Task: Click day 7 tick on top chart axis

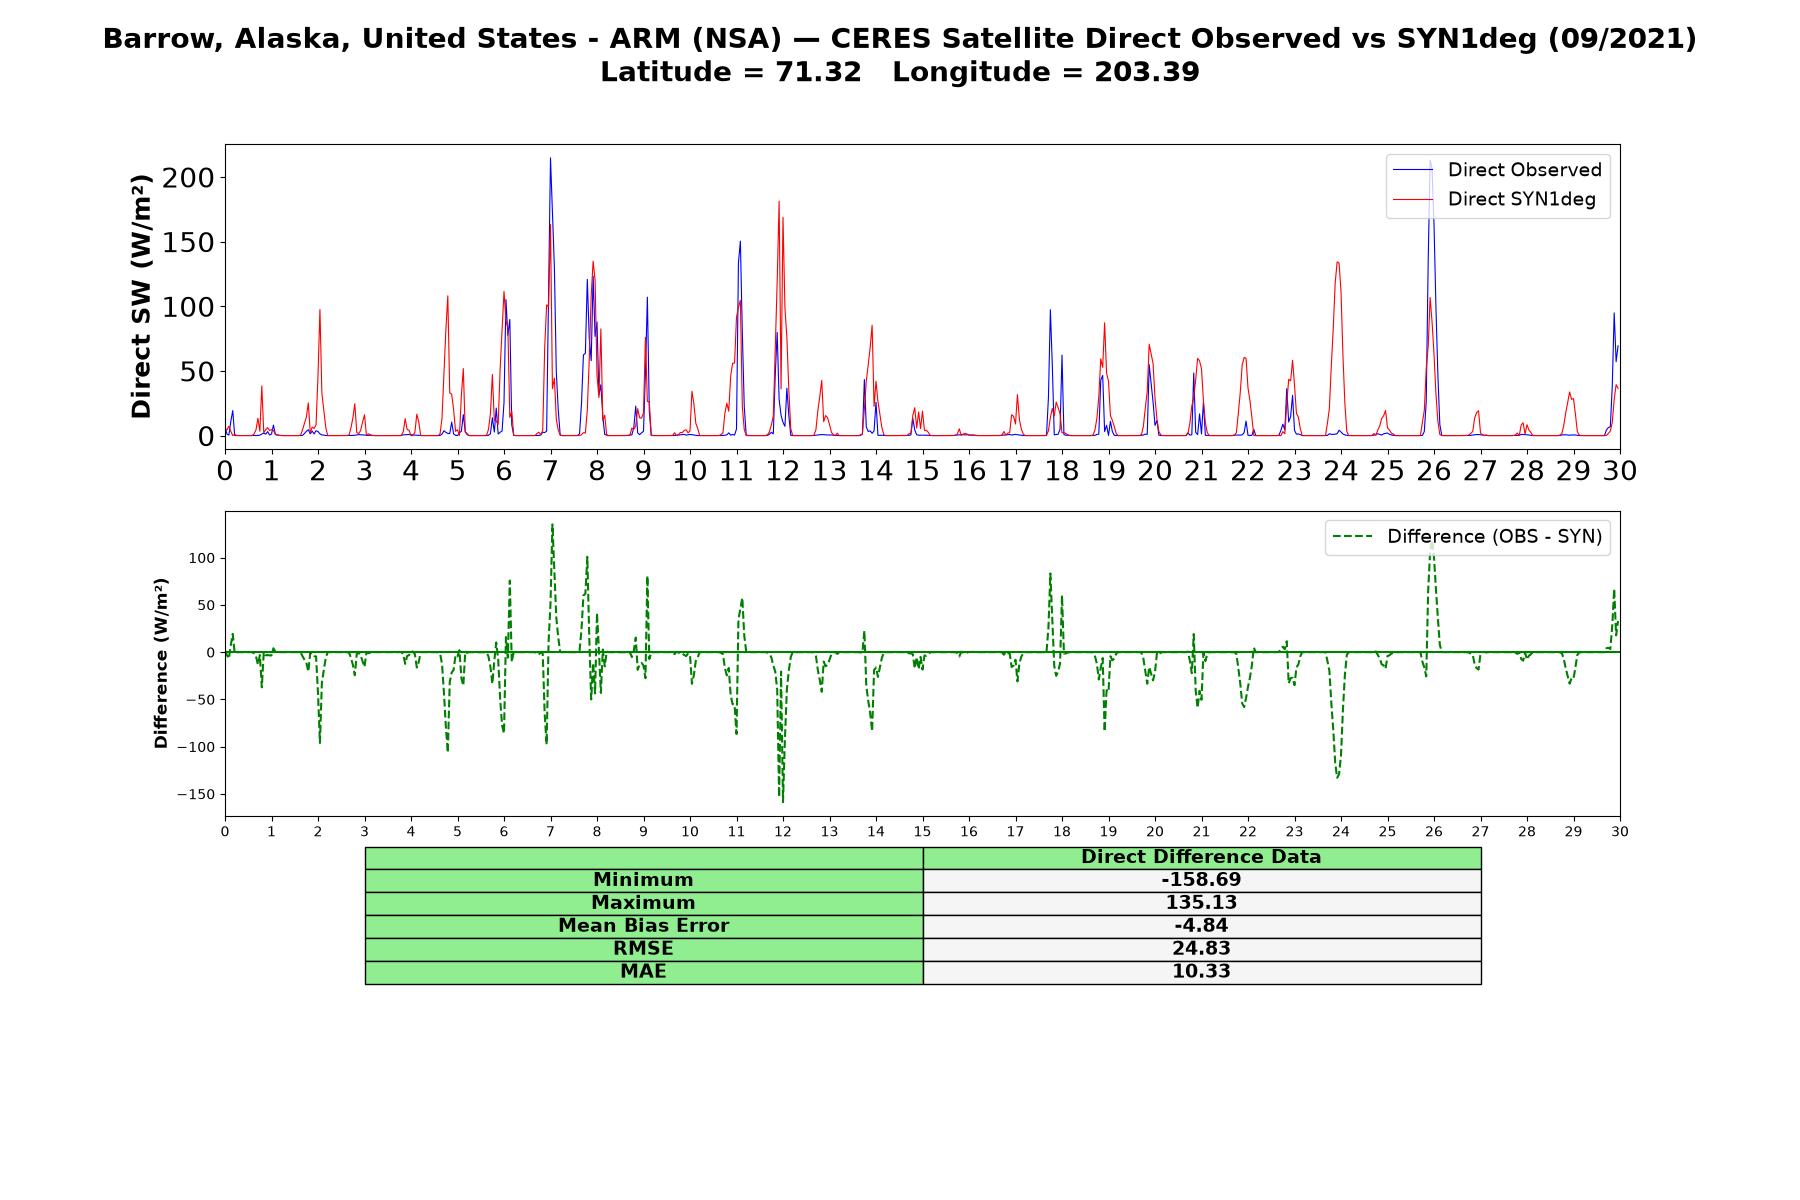Action: (550, 470)
